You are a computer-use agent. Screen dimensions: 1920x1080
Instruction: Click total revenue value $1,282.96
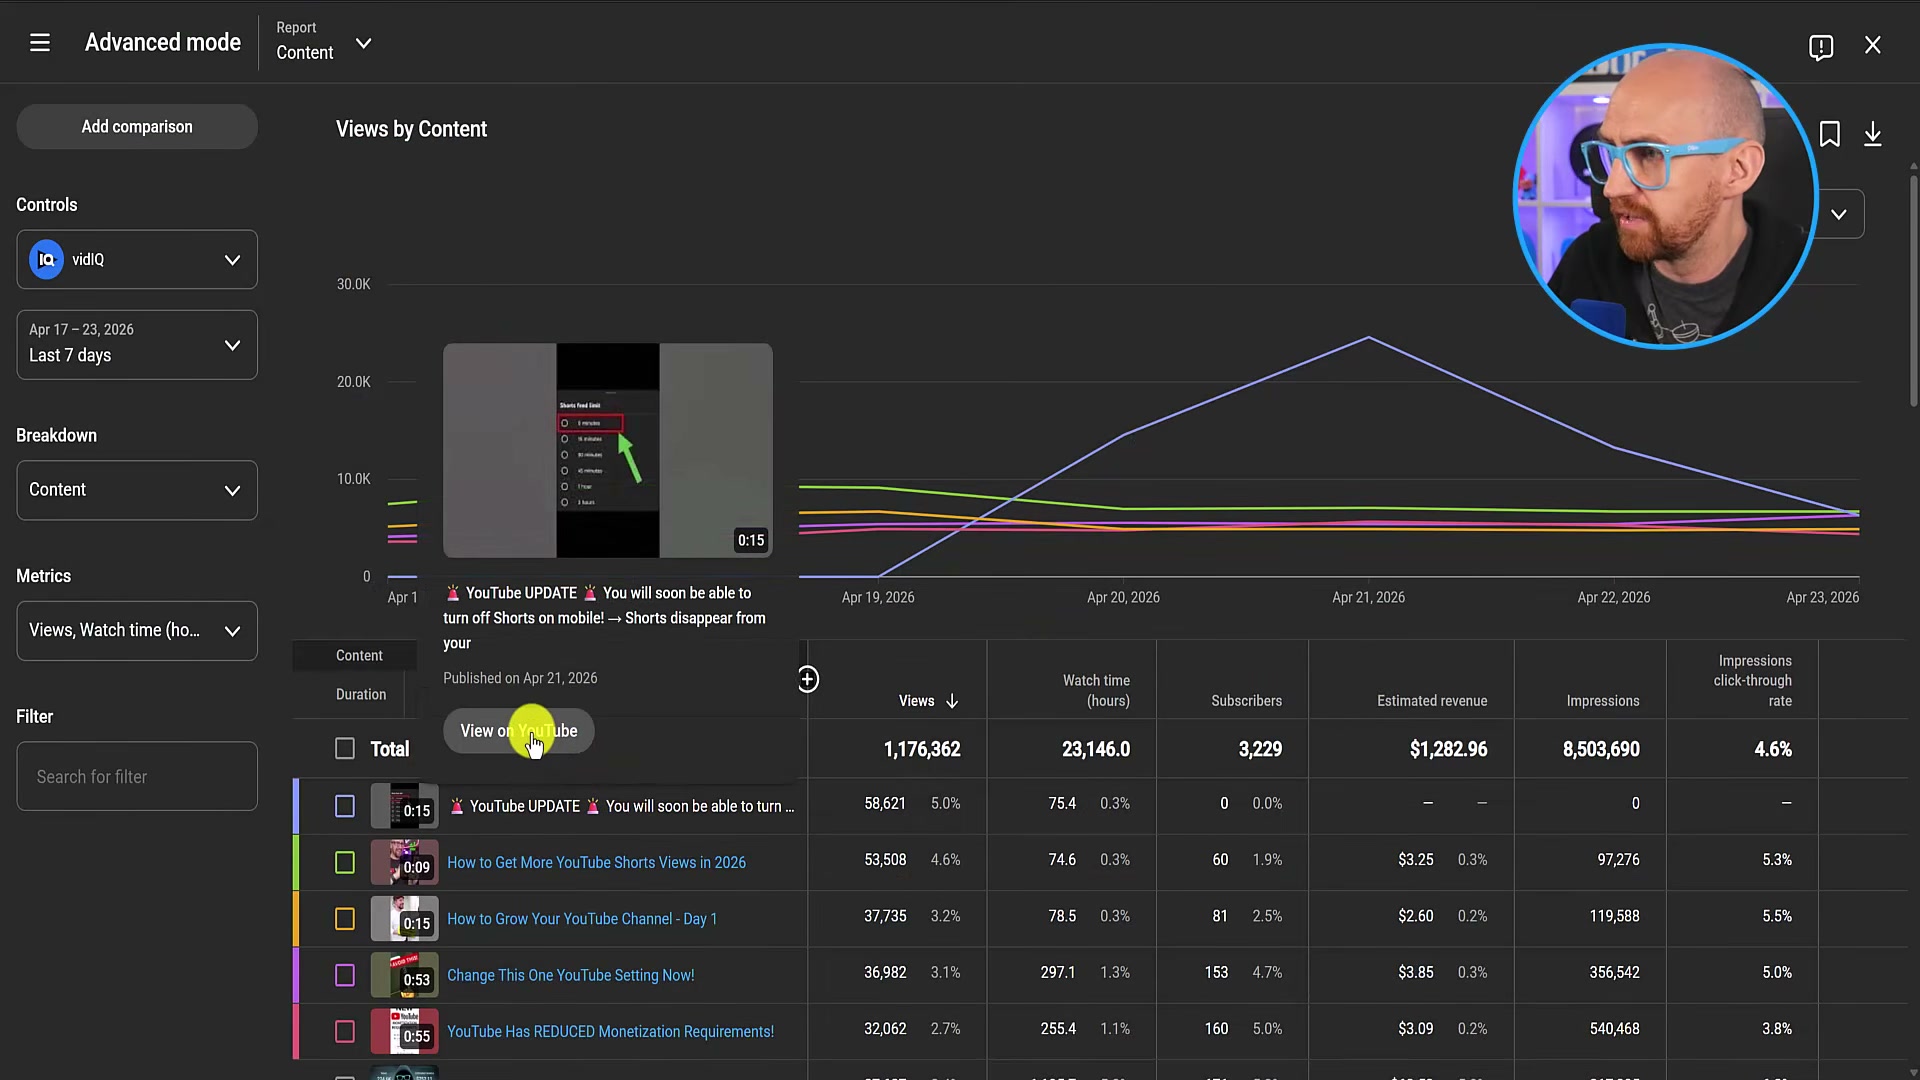pos(1448,750)
